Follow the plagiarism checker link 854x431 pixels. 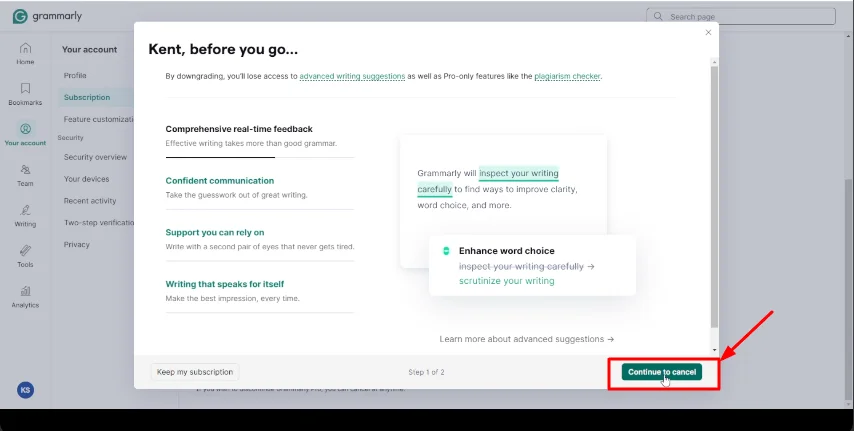pyautogui.click(x=567, y=76)
